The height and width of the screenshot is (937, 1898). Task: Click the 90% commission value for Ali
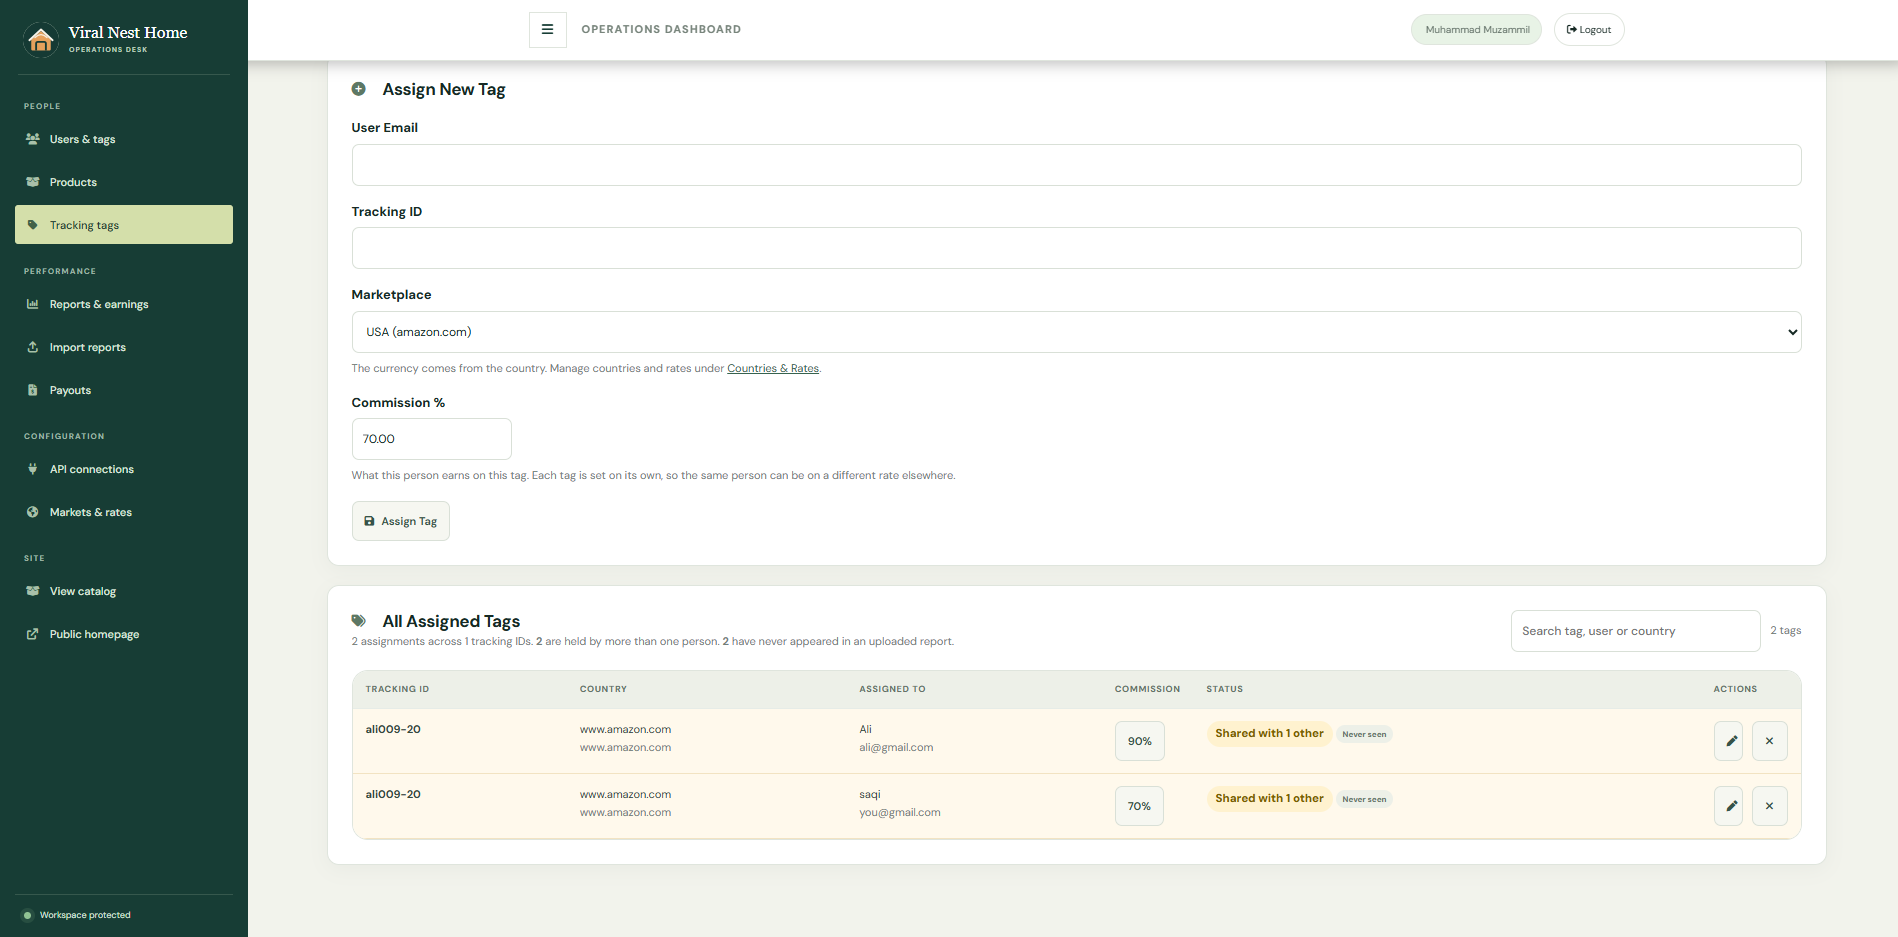click(1140, 741)
